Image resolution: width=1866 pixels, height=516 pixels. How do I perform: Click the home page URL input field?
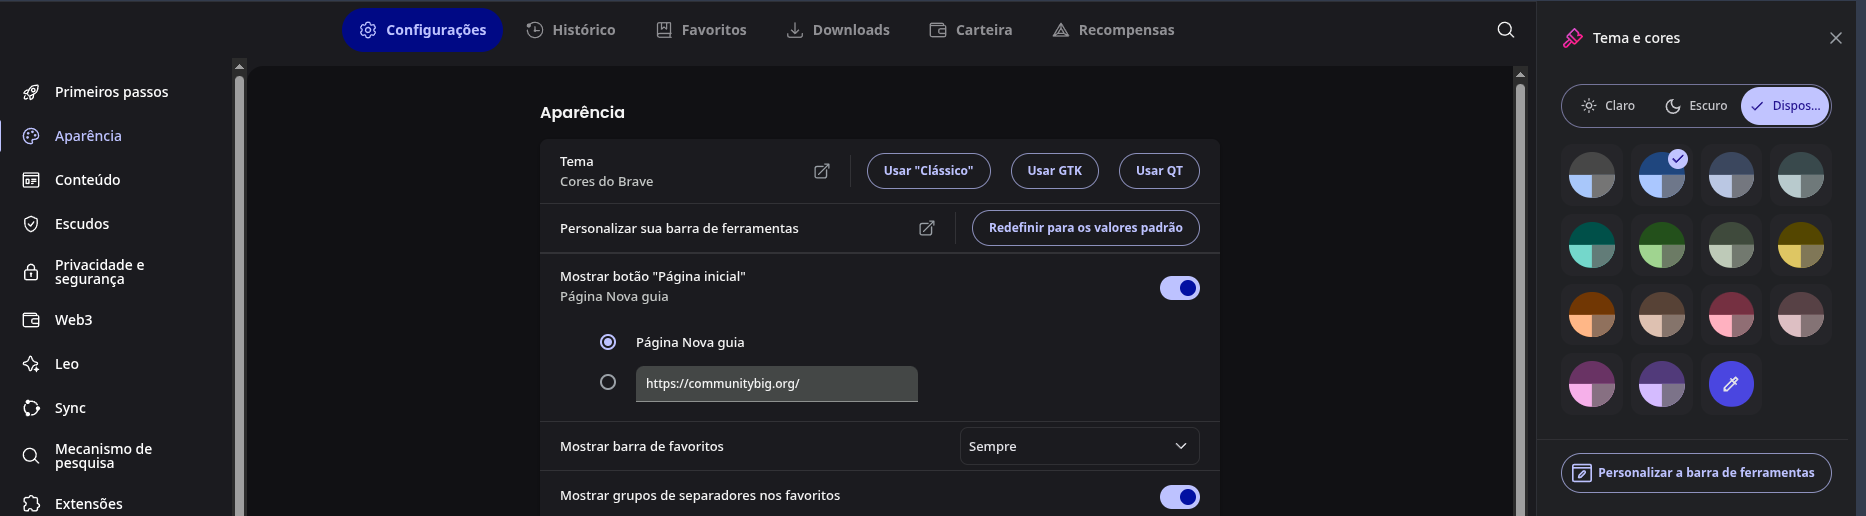(776, 384)
